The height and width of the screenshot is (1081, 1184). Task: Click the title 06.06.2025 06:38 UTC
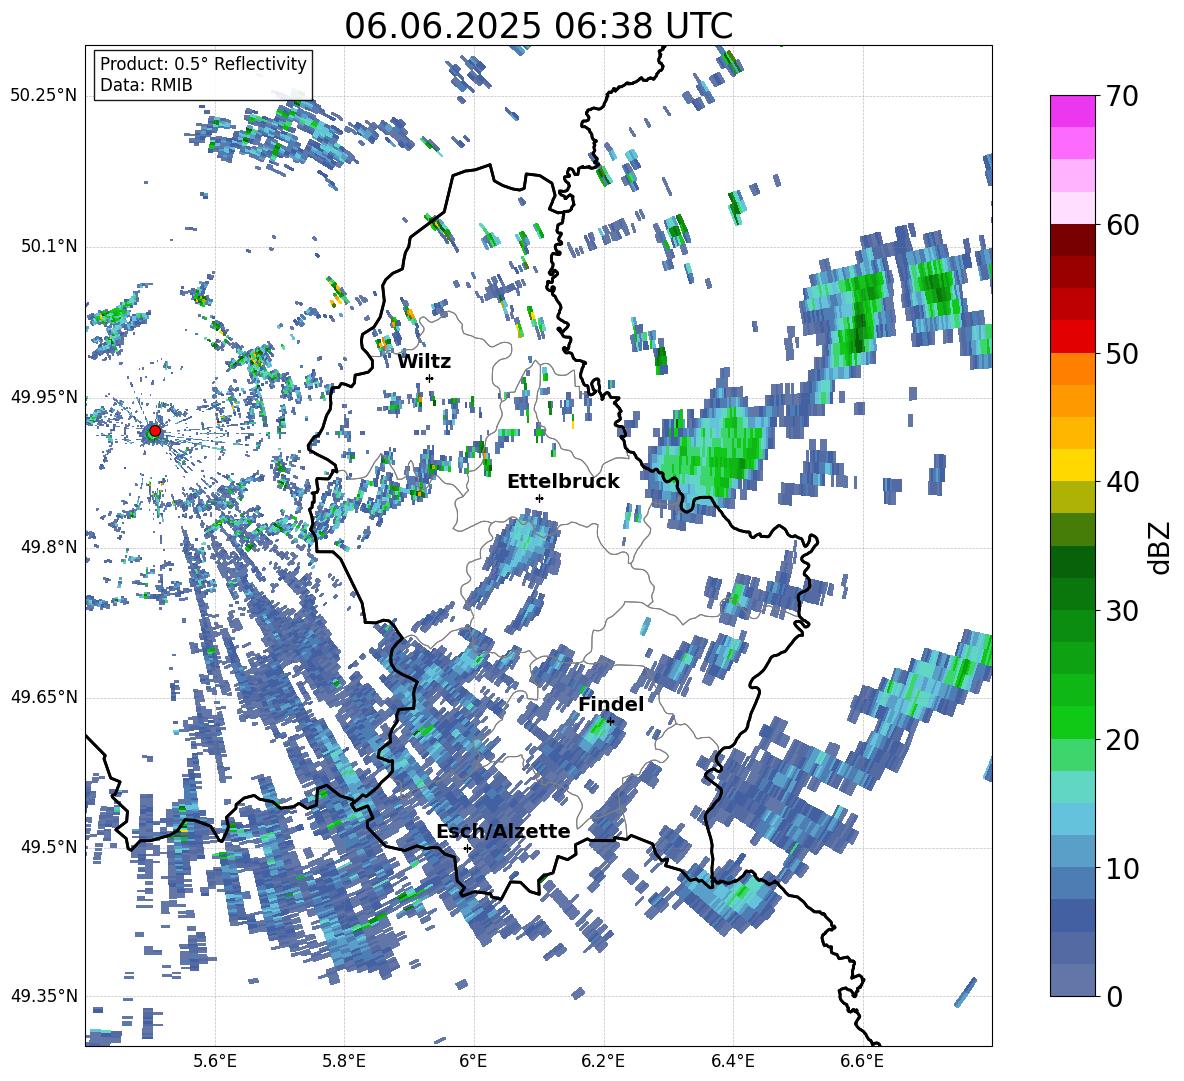click(538, 26)
